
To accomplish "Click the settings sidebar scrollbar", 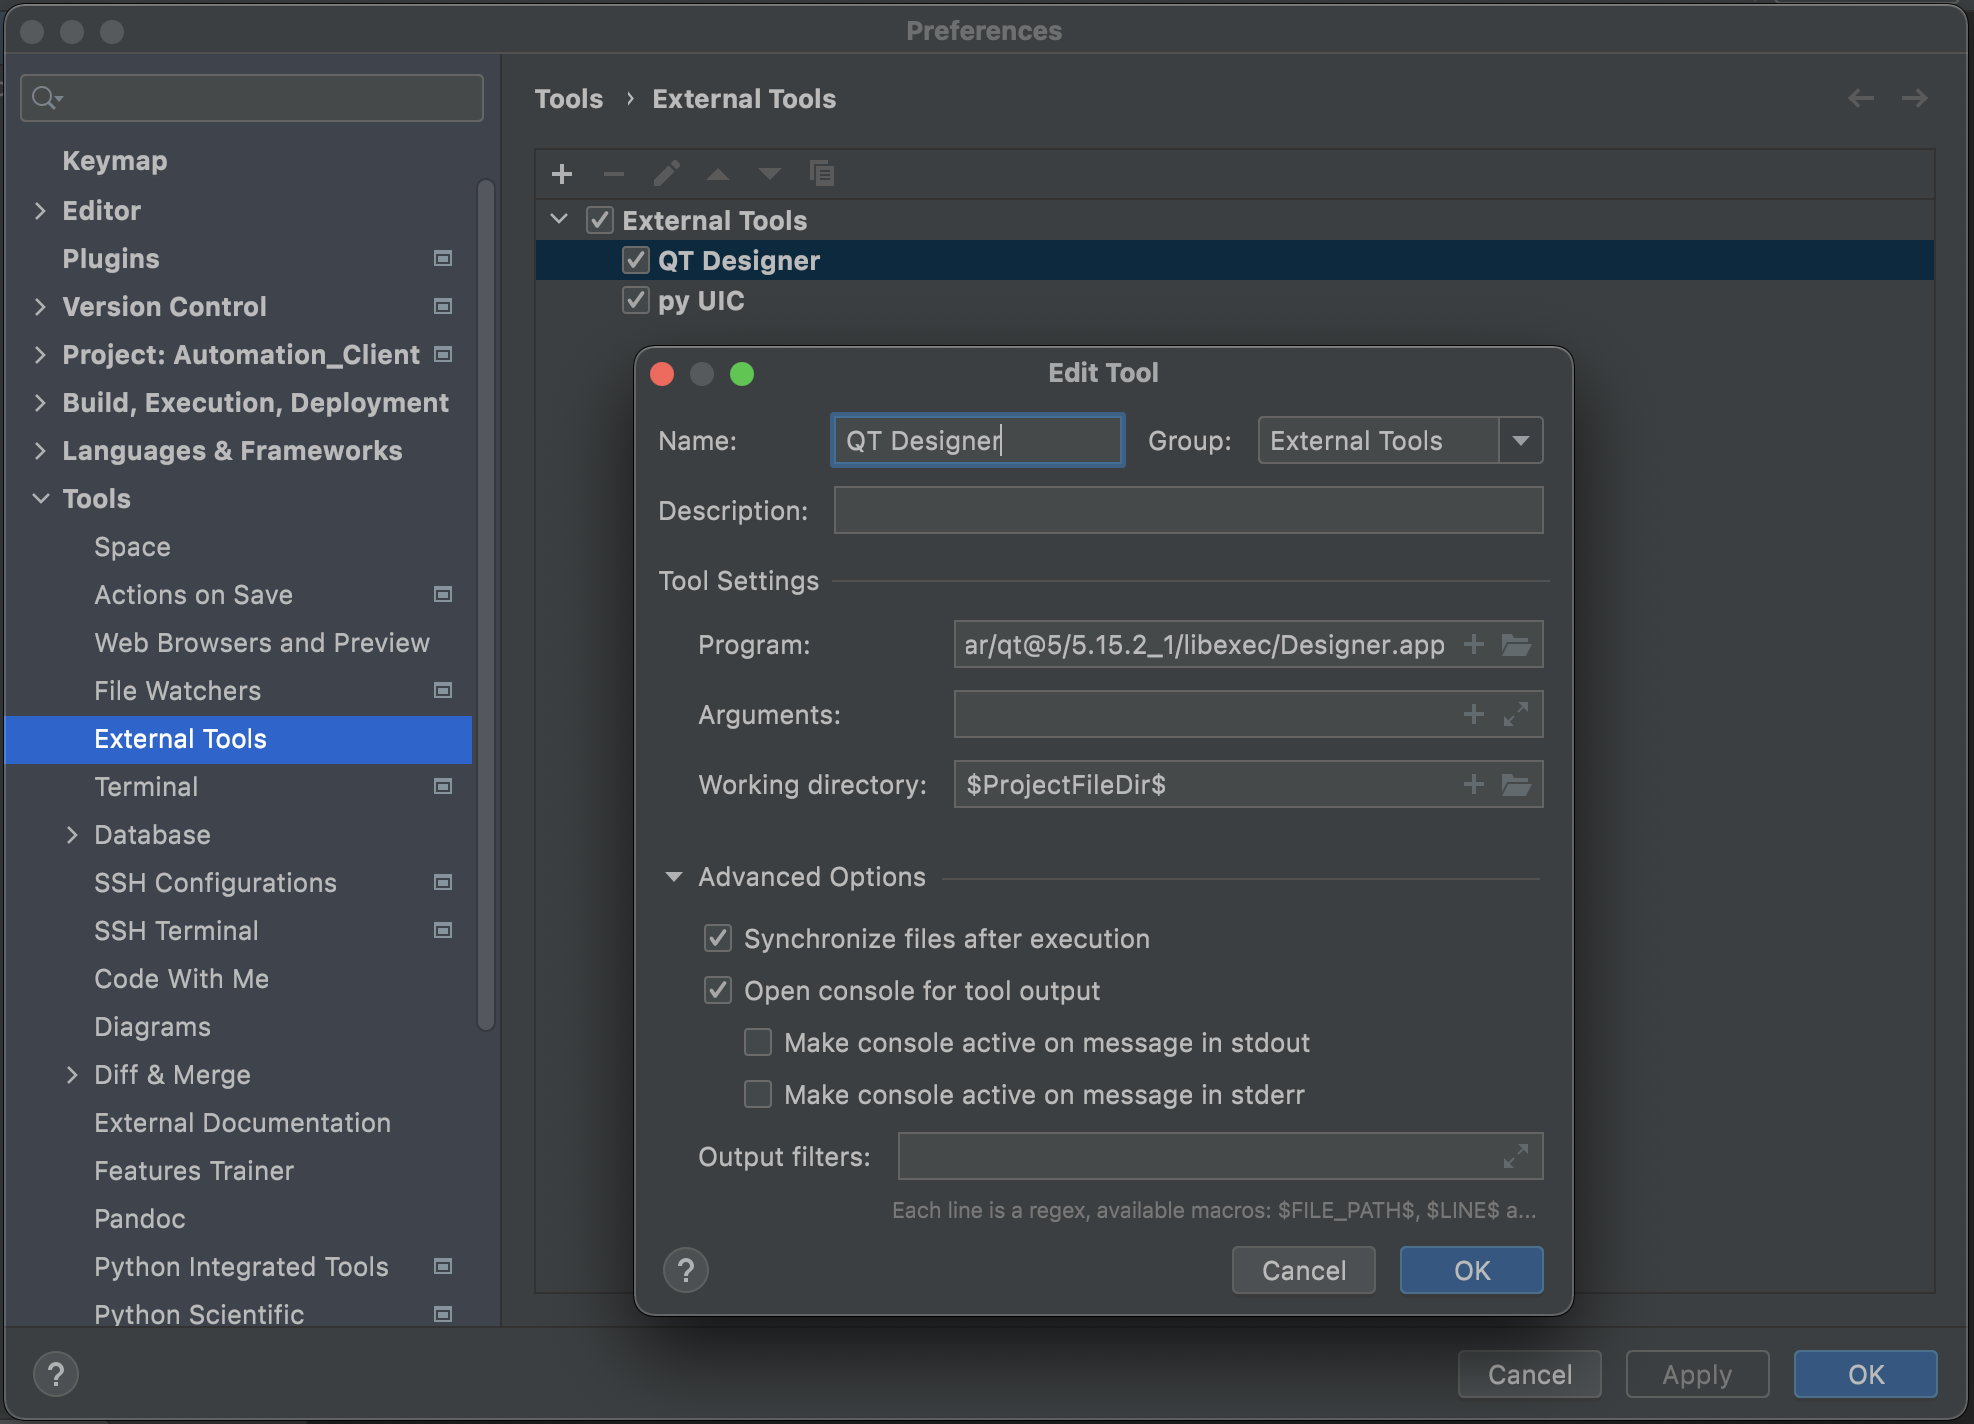I will click(487, 604).
